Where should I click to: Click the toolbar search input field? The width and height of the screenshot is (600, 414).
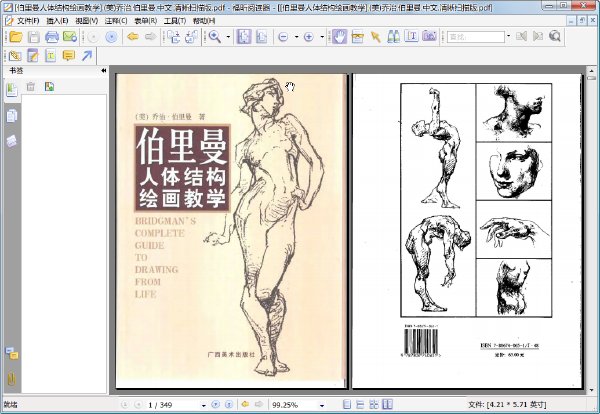click(476, 37)
